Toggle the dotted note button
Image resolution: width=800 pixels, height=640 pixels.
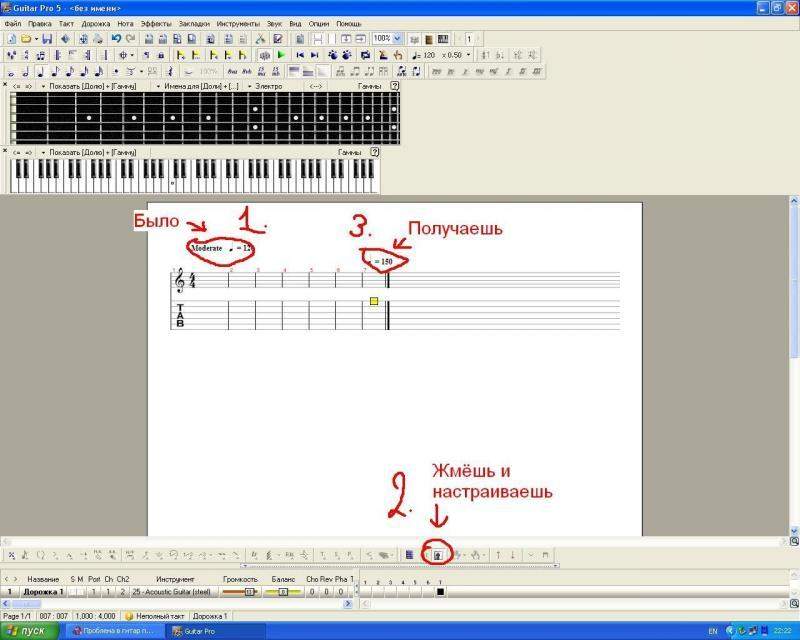(116, 71)
